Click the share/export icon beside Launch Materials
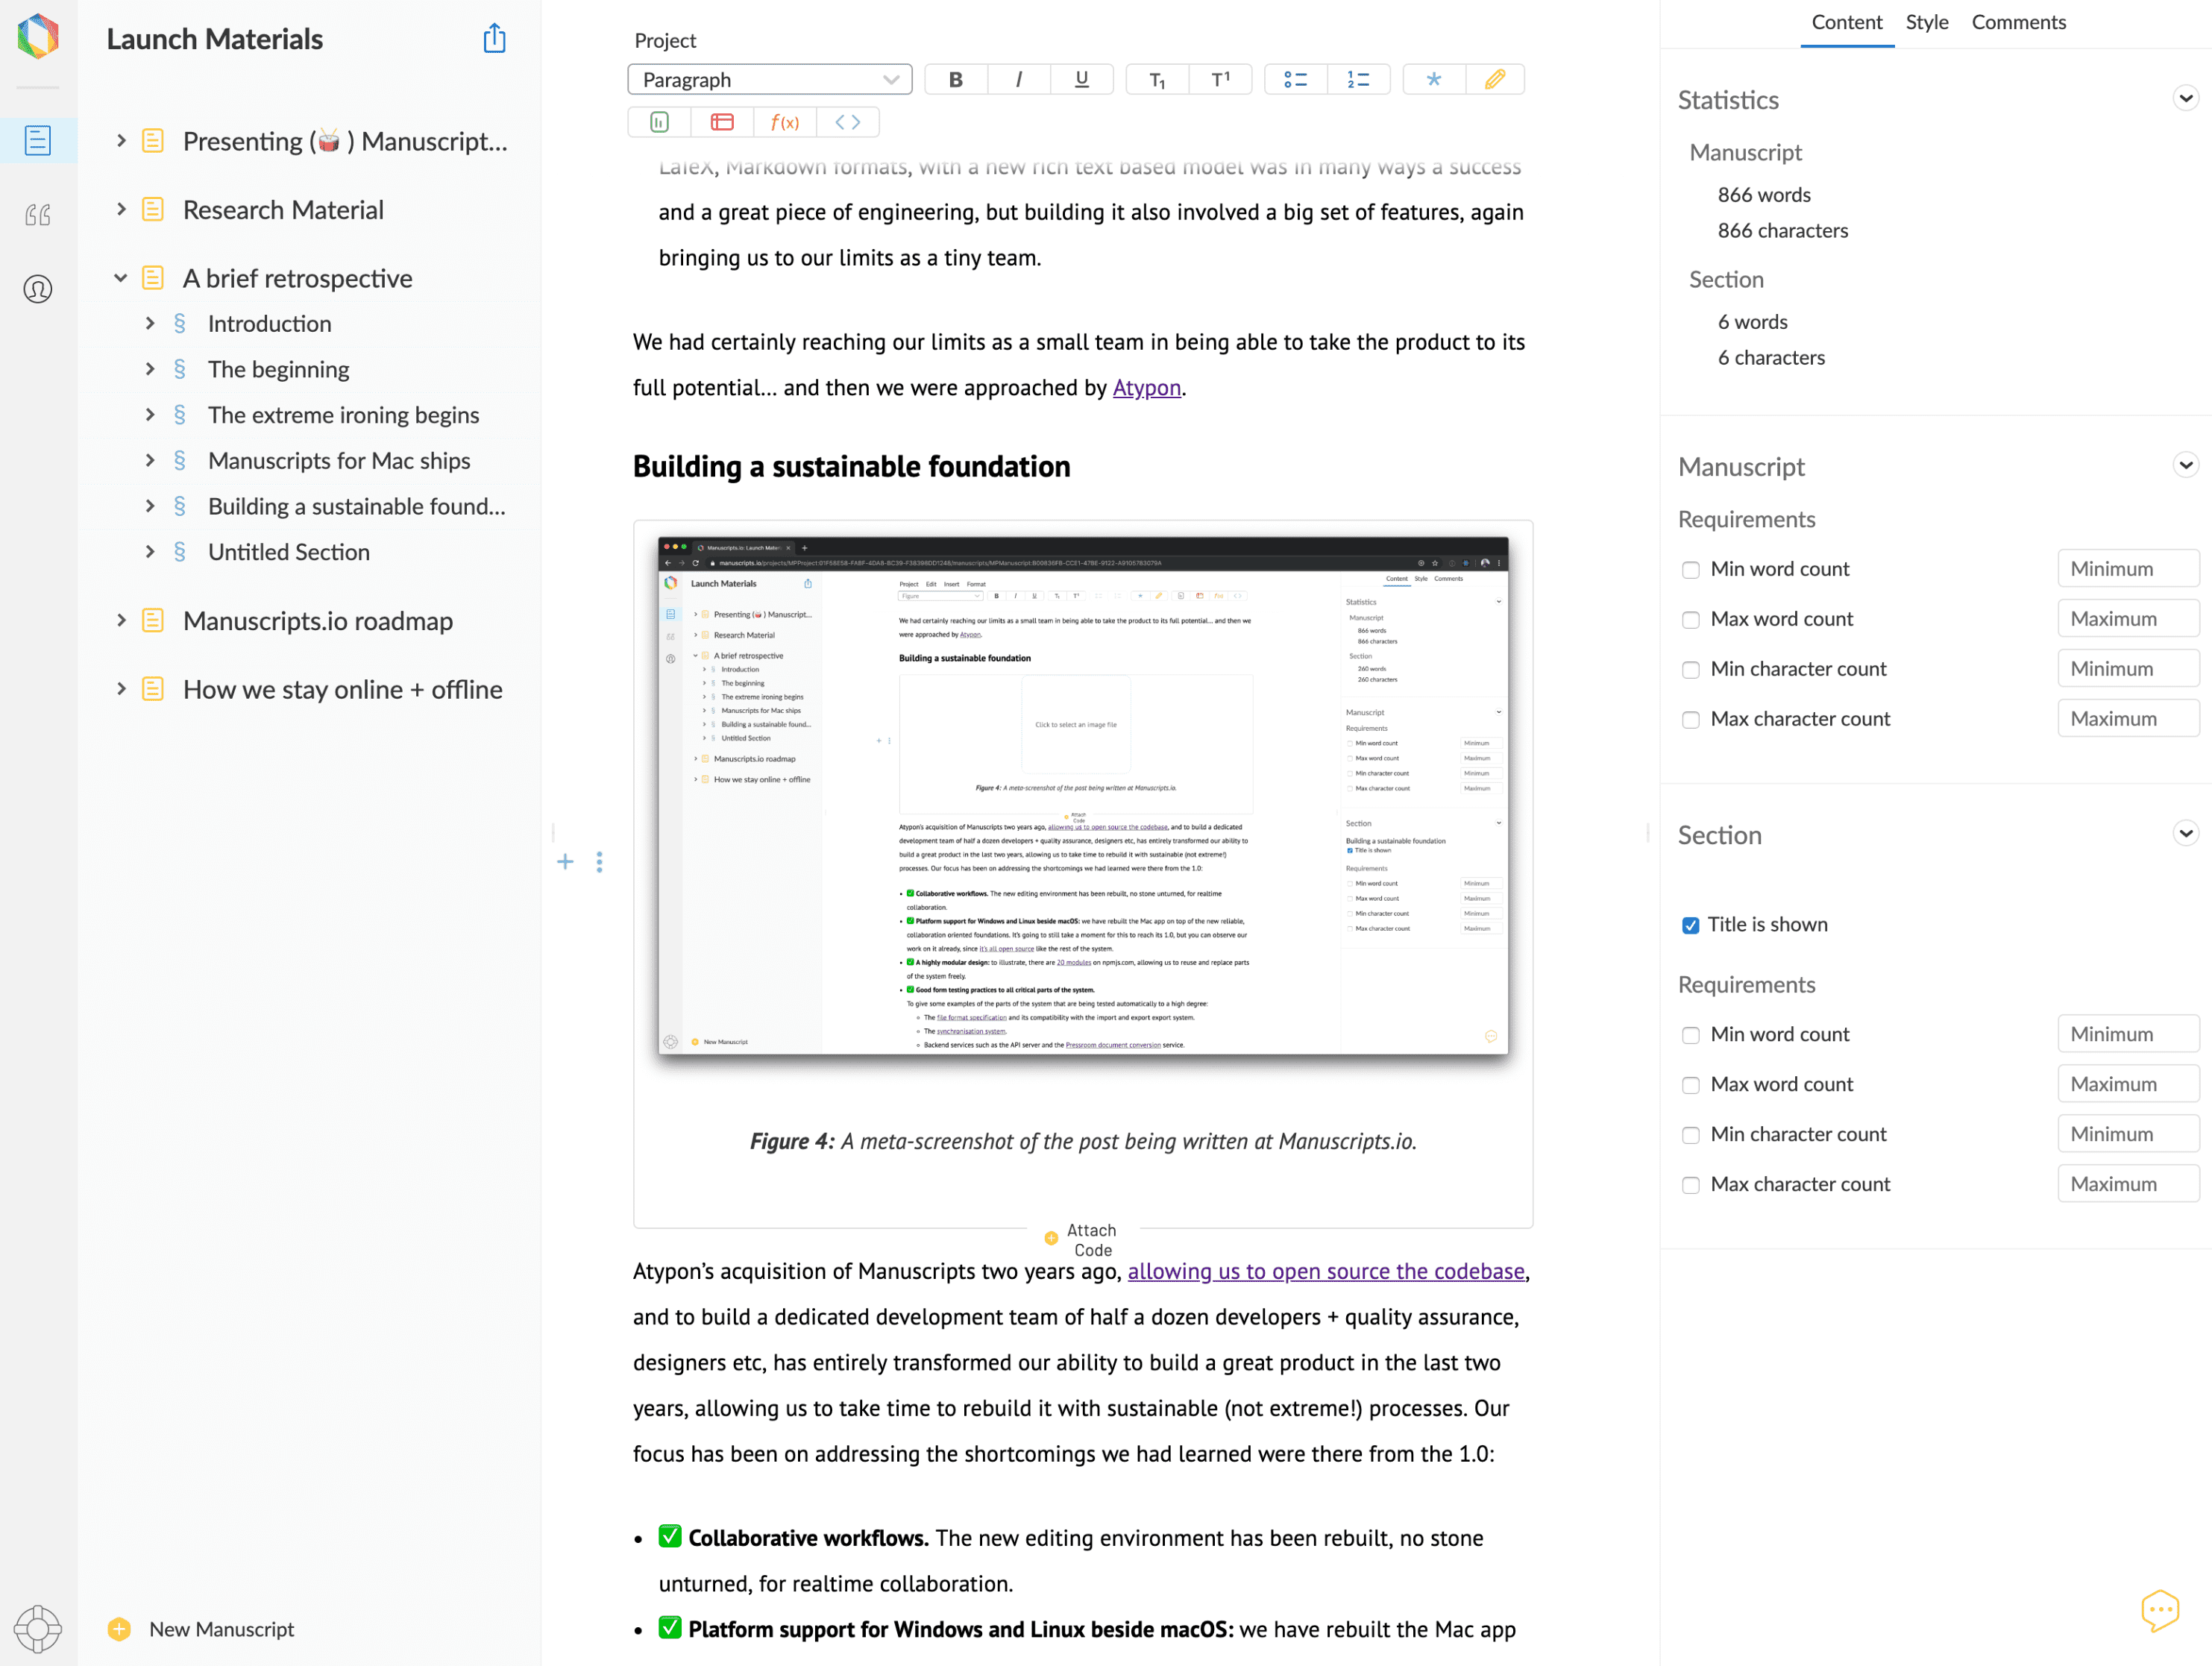Viewport: 2212px width, 1666px height. (x=494, y=39)
